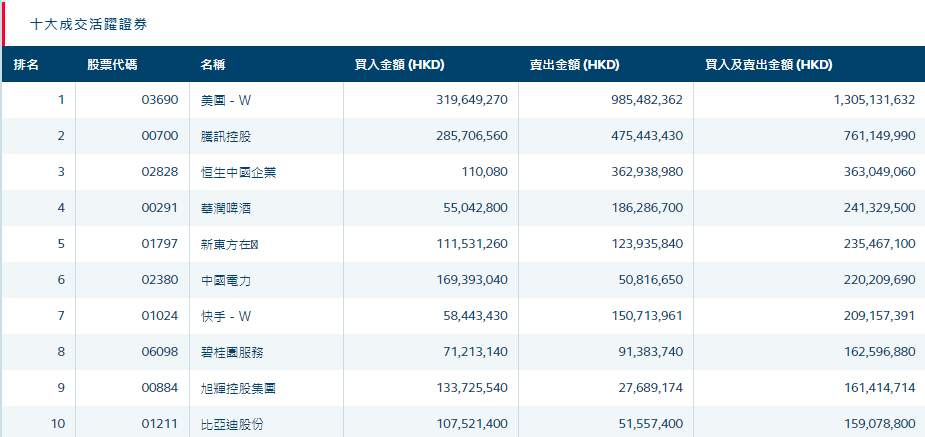Select total amount 235,467,100

point(880,244)
